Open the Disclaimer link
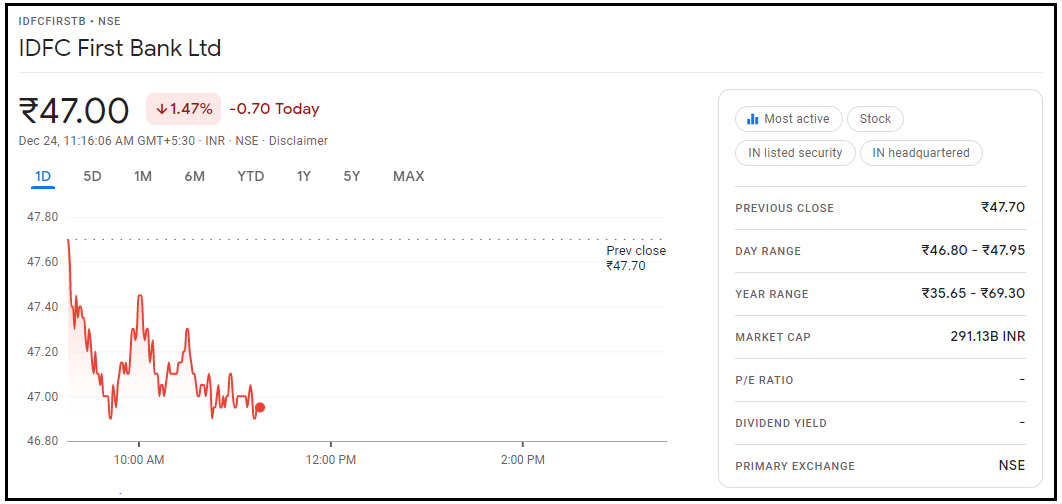This screenshot has width=1062, height=504. (x=298, y=141)
